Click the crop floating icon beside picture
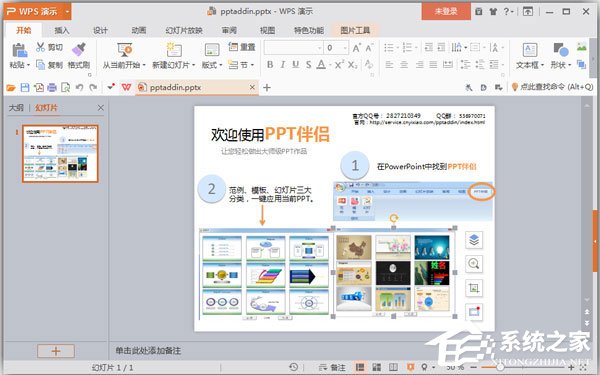The width and height of the screenshot is (600, 375). click(474, 288)
